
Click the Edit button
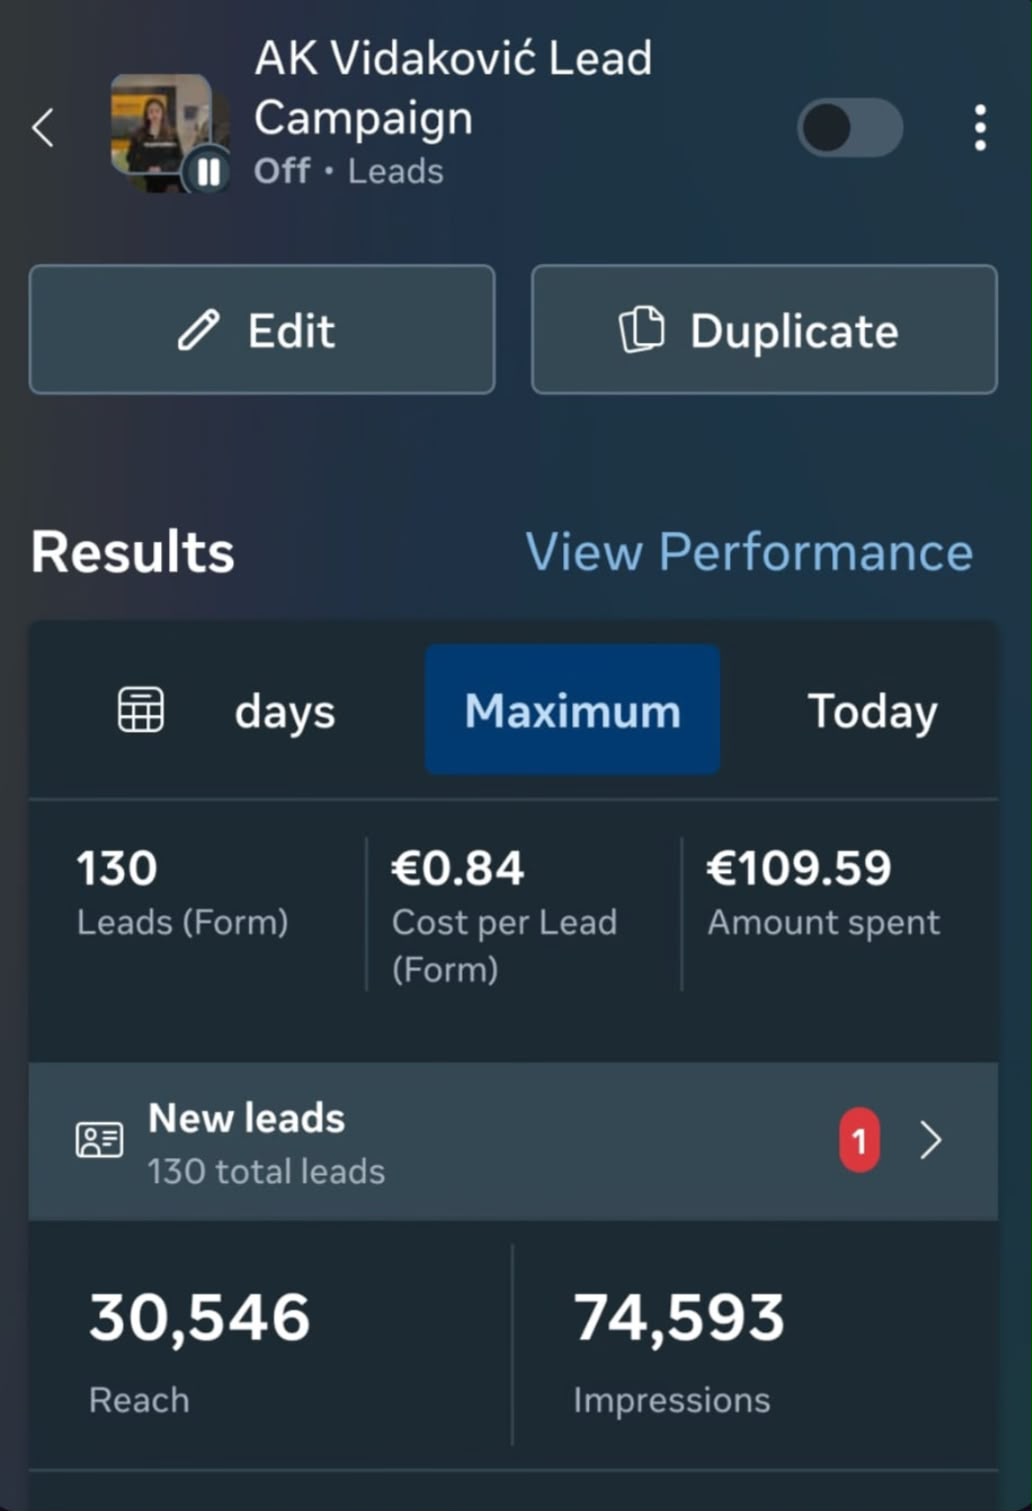coord(262,329)
